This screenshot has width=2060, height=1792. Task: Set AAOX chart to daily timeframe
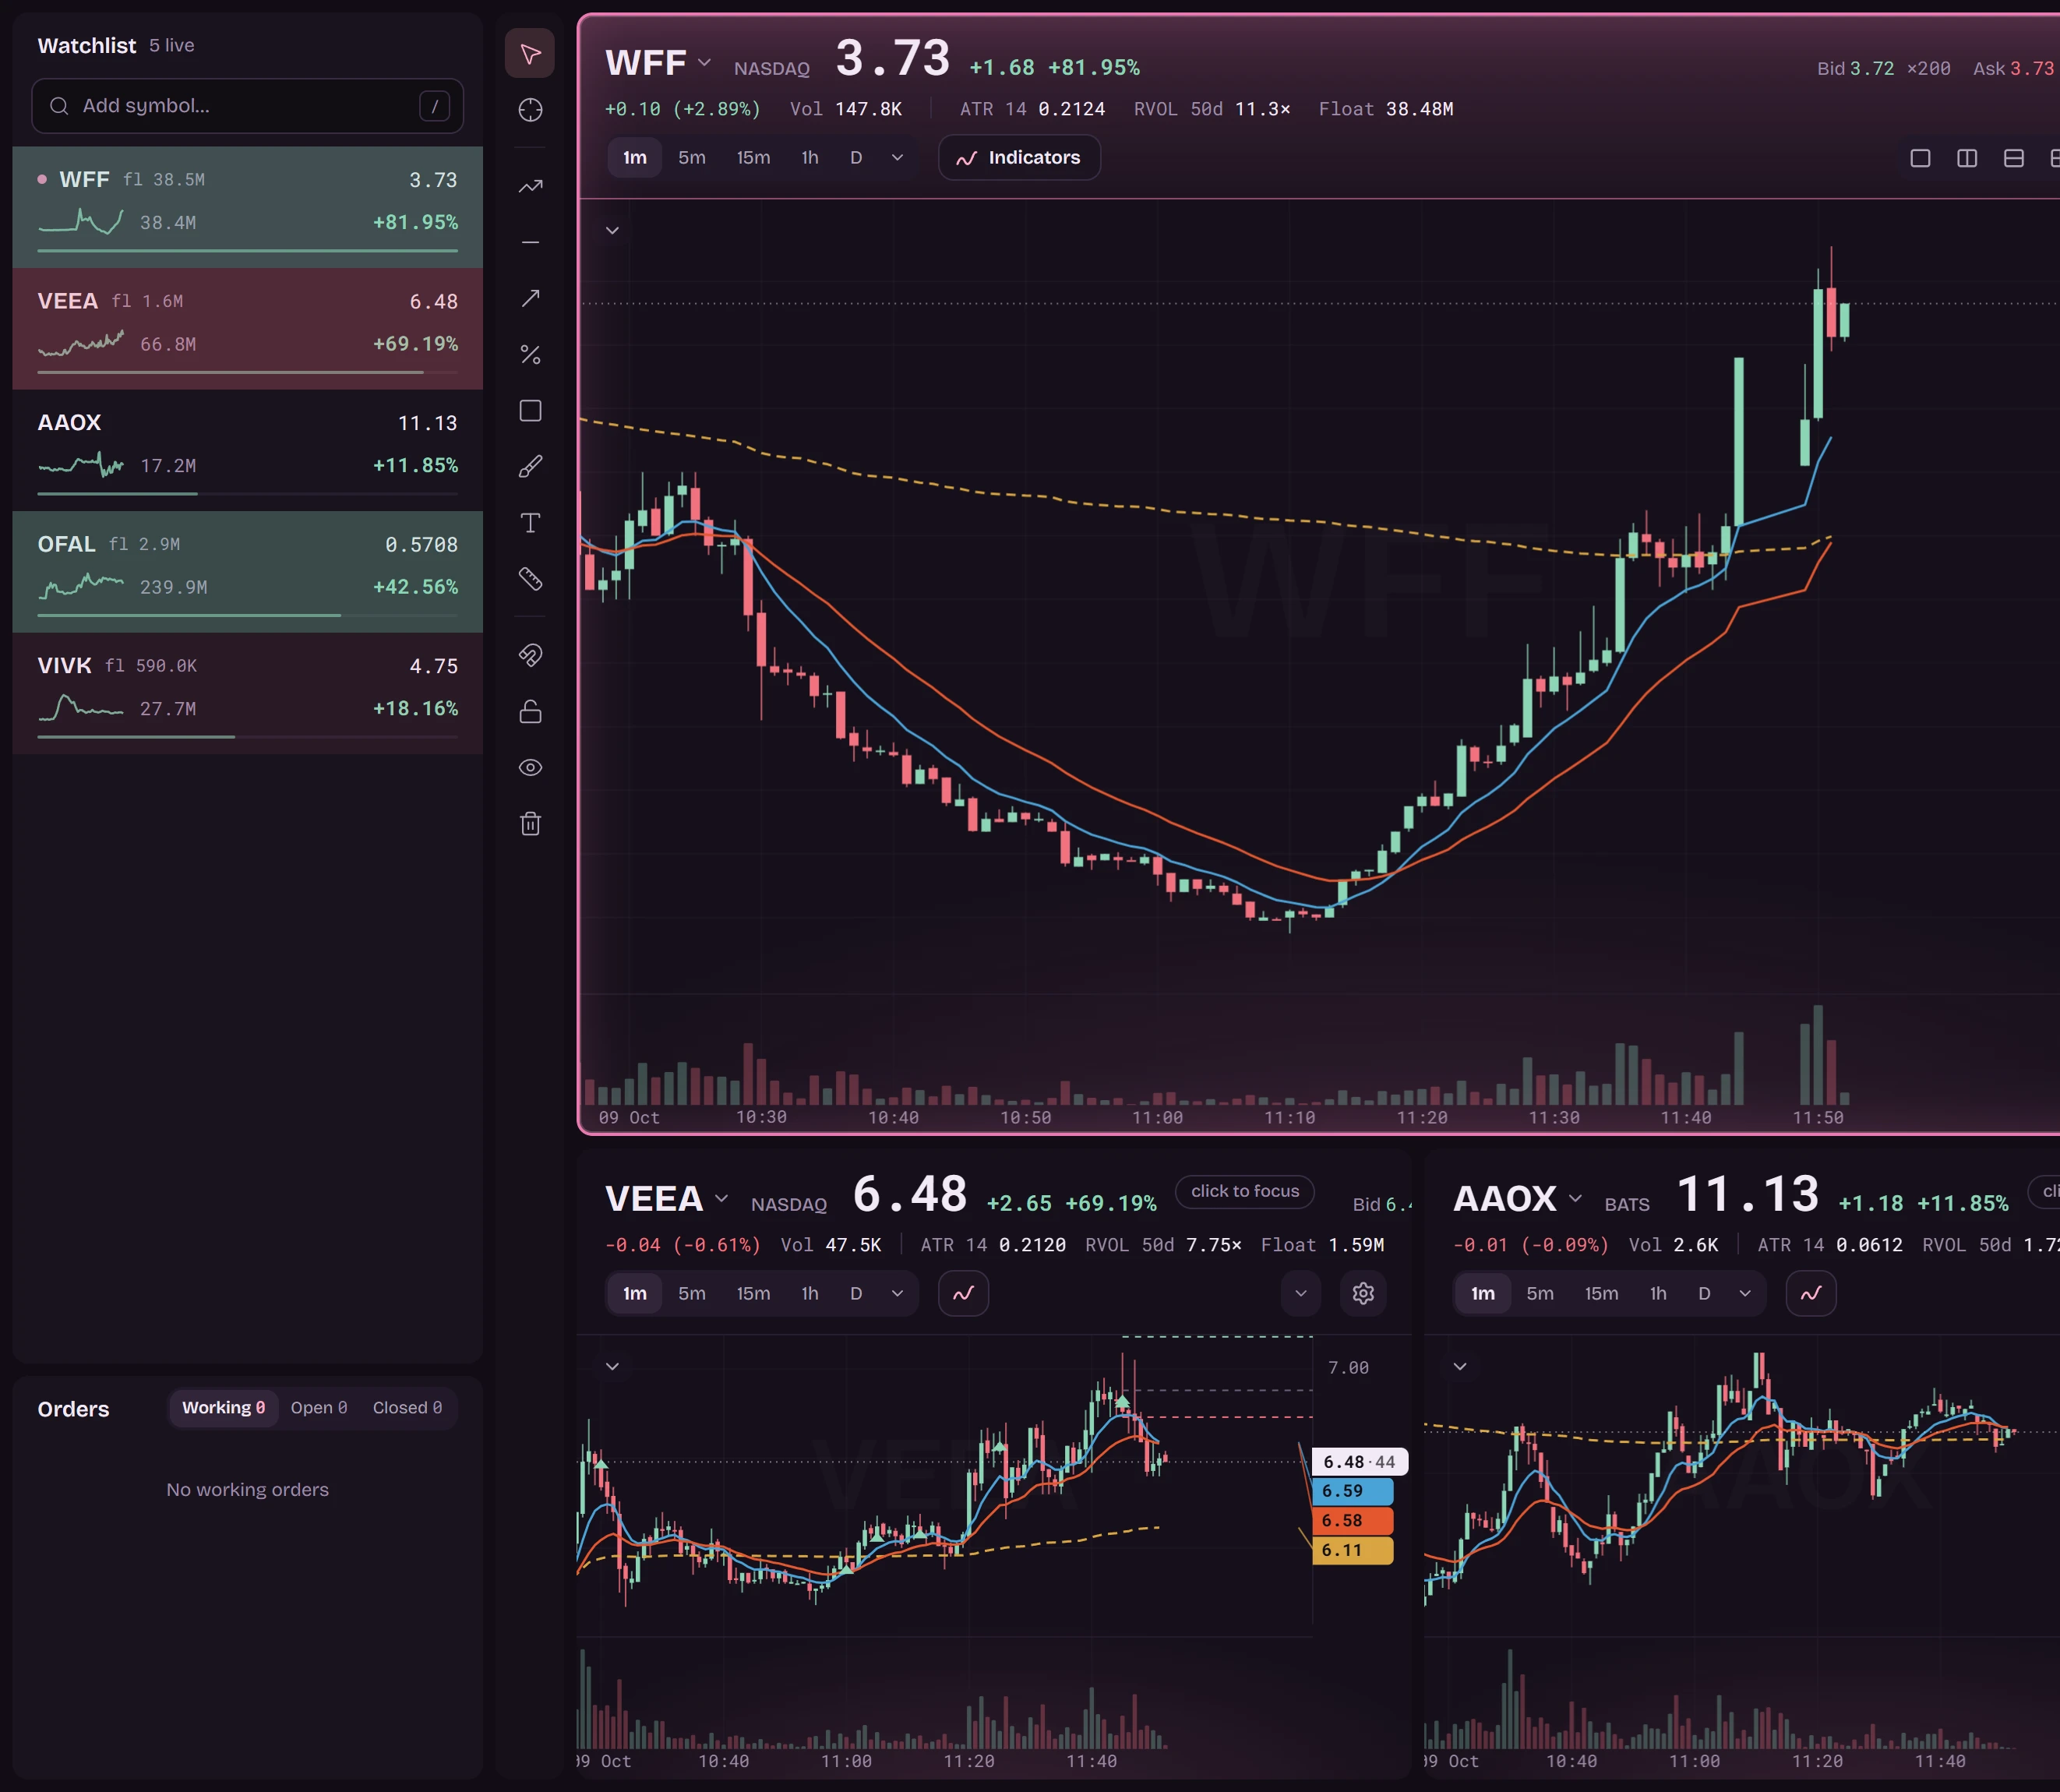point(1704,1293)
